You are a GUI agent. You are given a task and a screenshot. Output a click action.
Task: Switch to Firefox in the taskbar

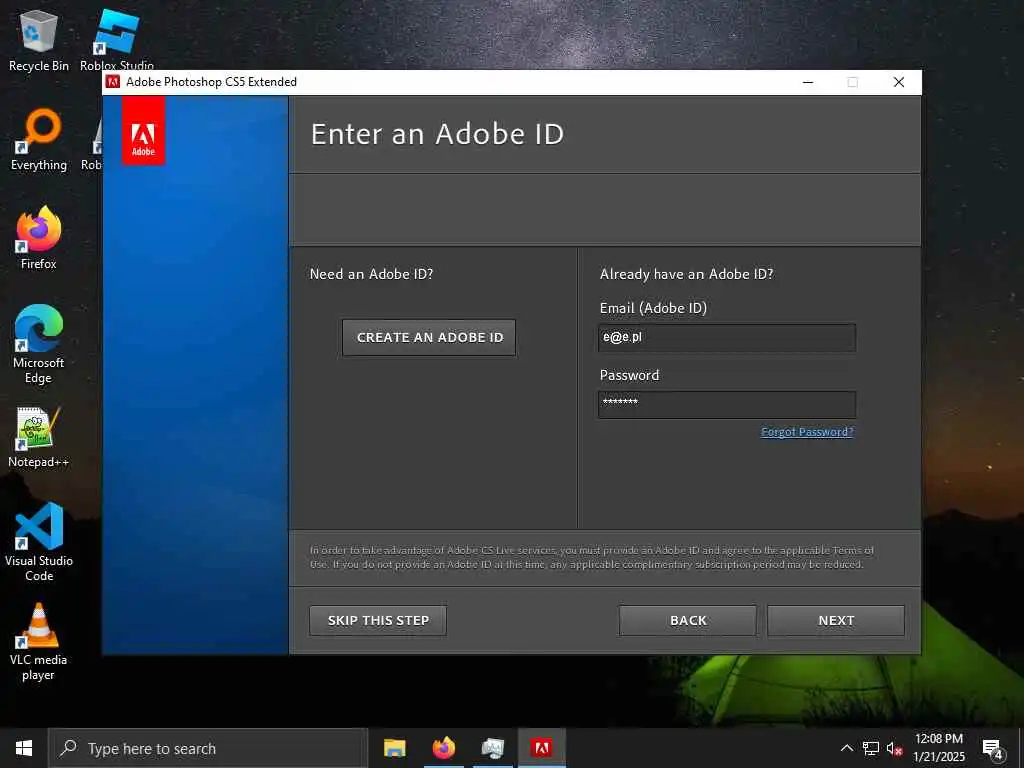click(443, 748)
